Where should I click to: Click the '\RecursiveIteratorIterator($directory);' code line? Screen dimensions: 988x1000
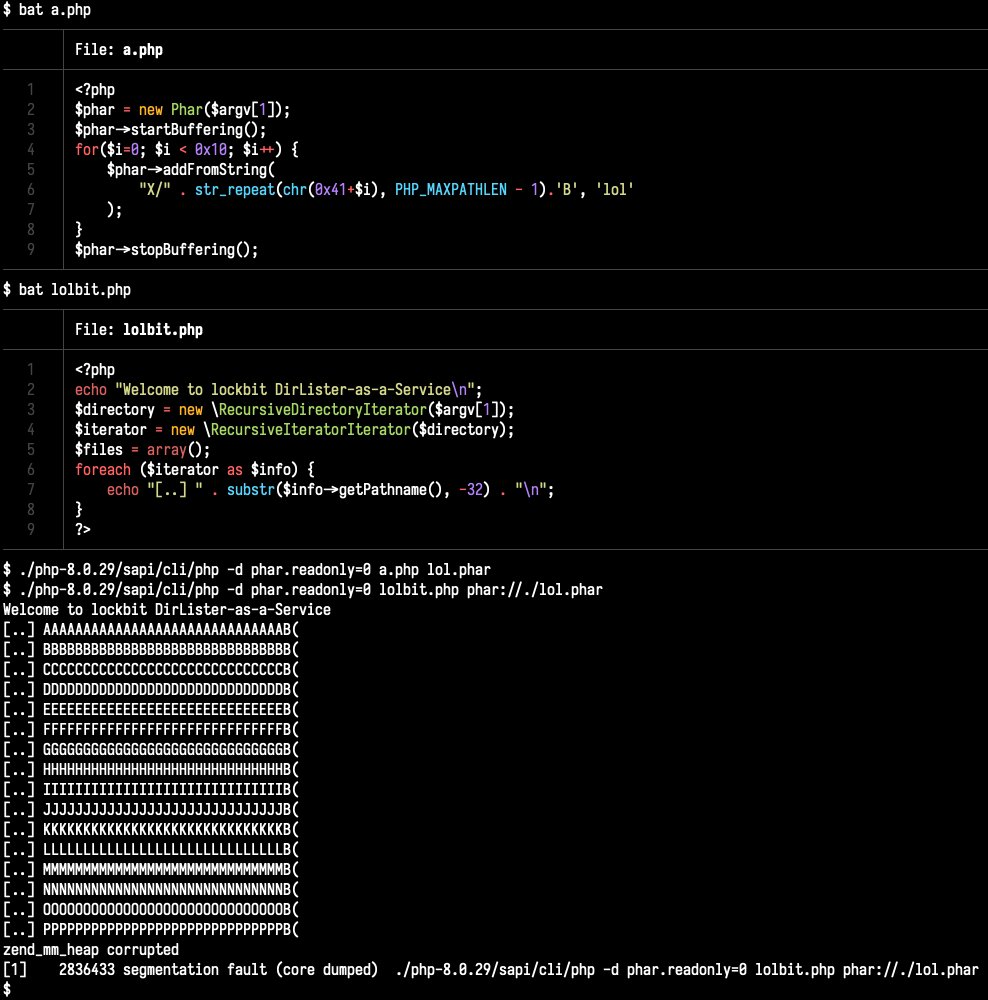pyautogui.click(x=294, y=429)
